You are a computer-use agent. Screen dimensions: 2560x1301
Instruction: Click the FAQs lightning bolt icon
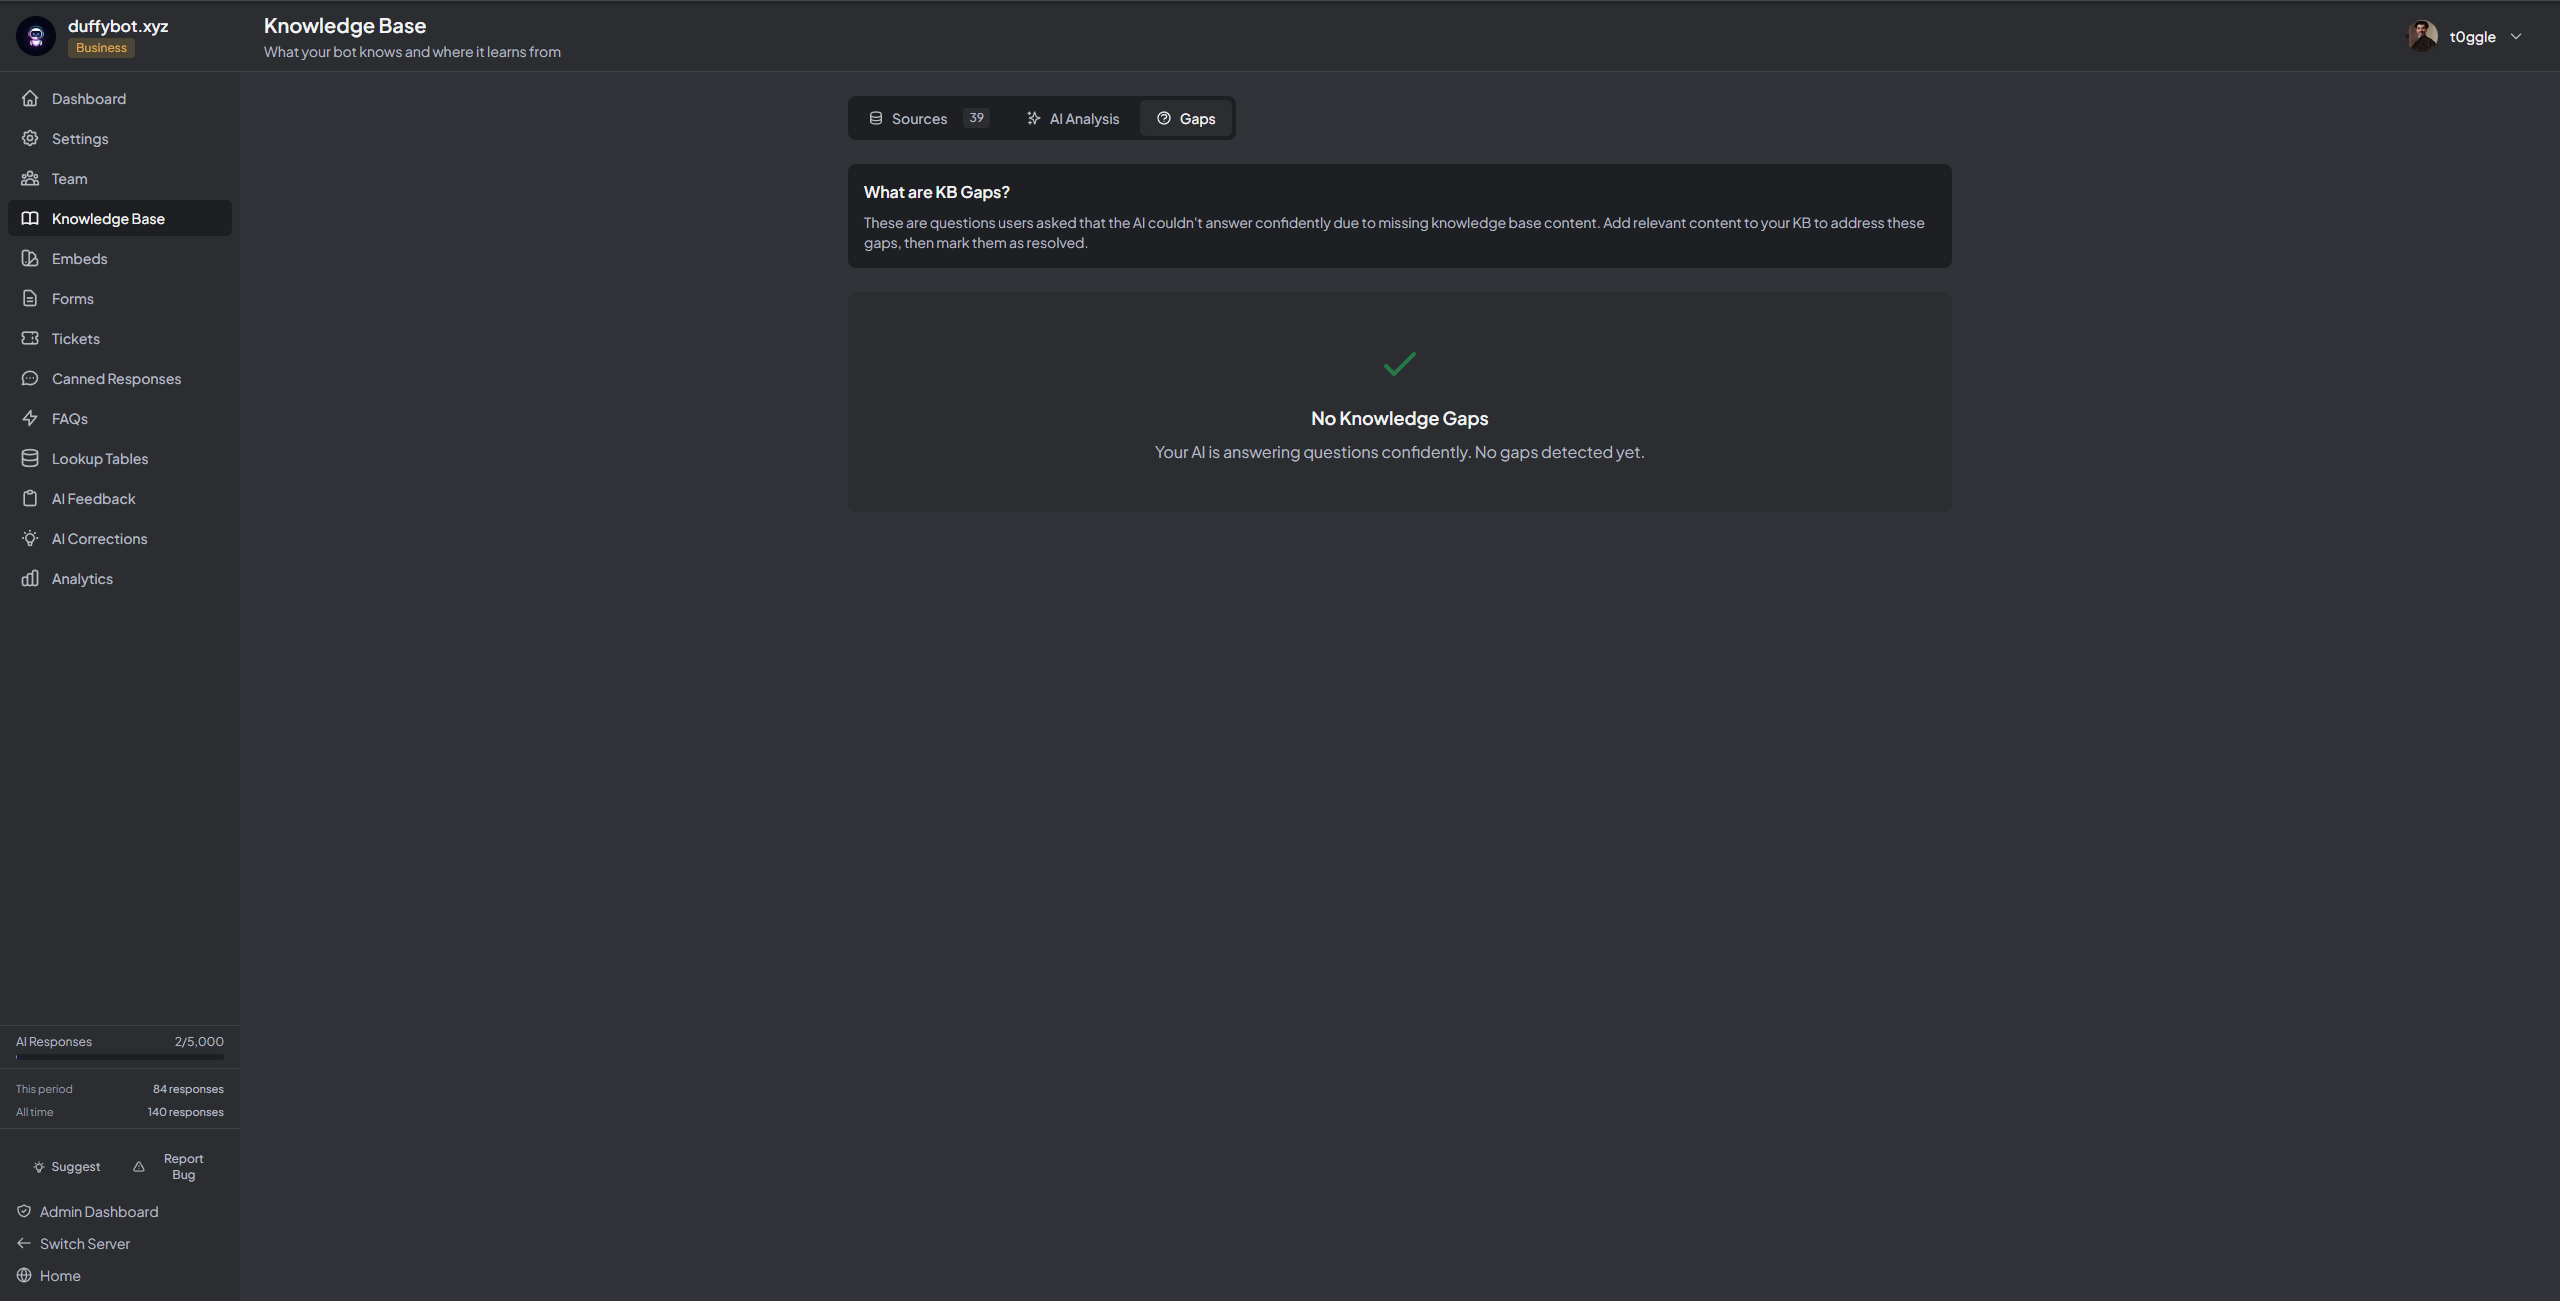[30, 418]
